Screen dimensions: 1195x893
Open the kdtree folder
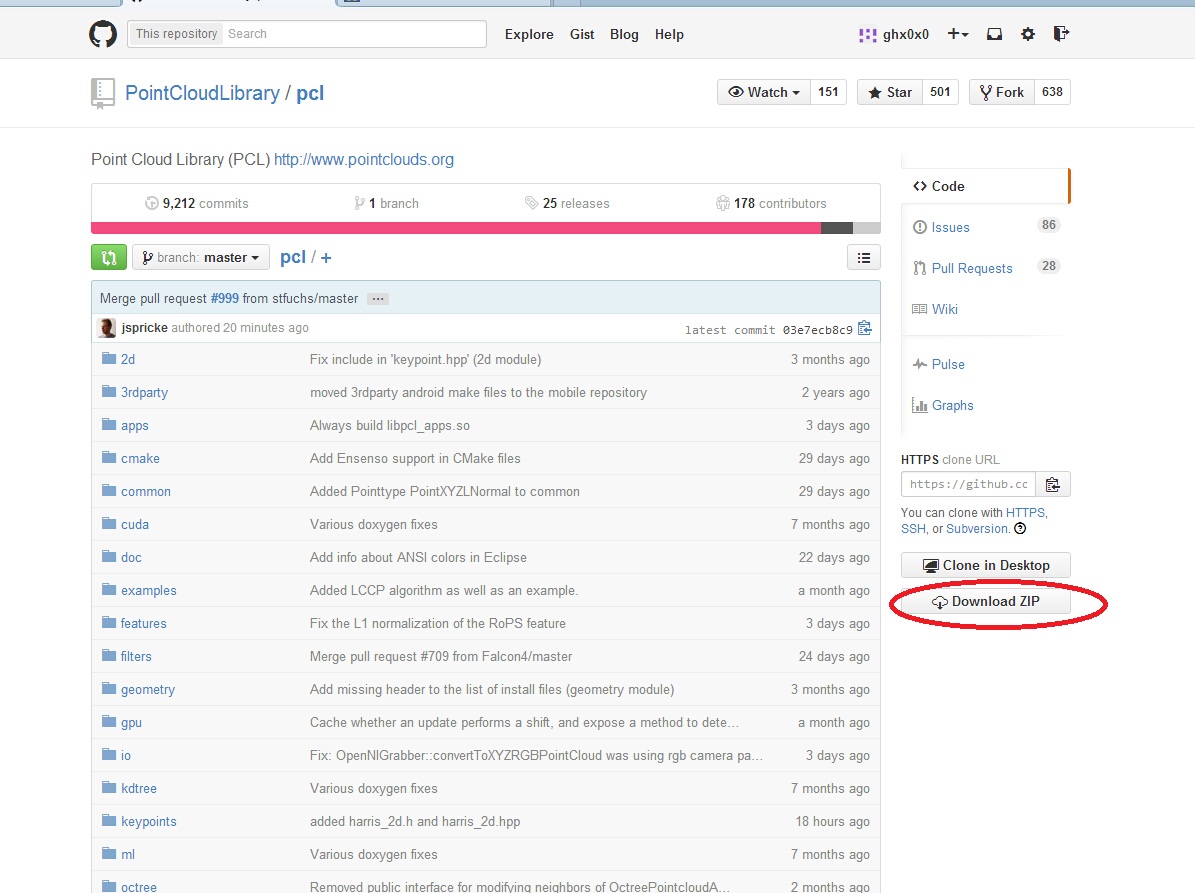139,789
